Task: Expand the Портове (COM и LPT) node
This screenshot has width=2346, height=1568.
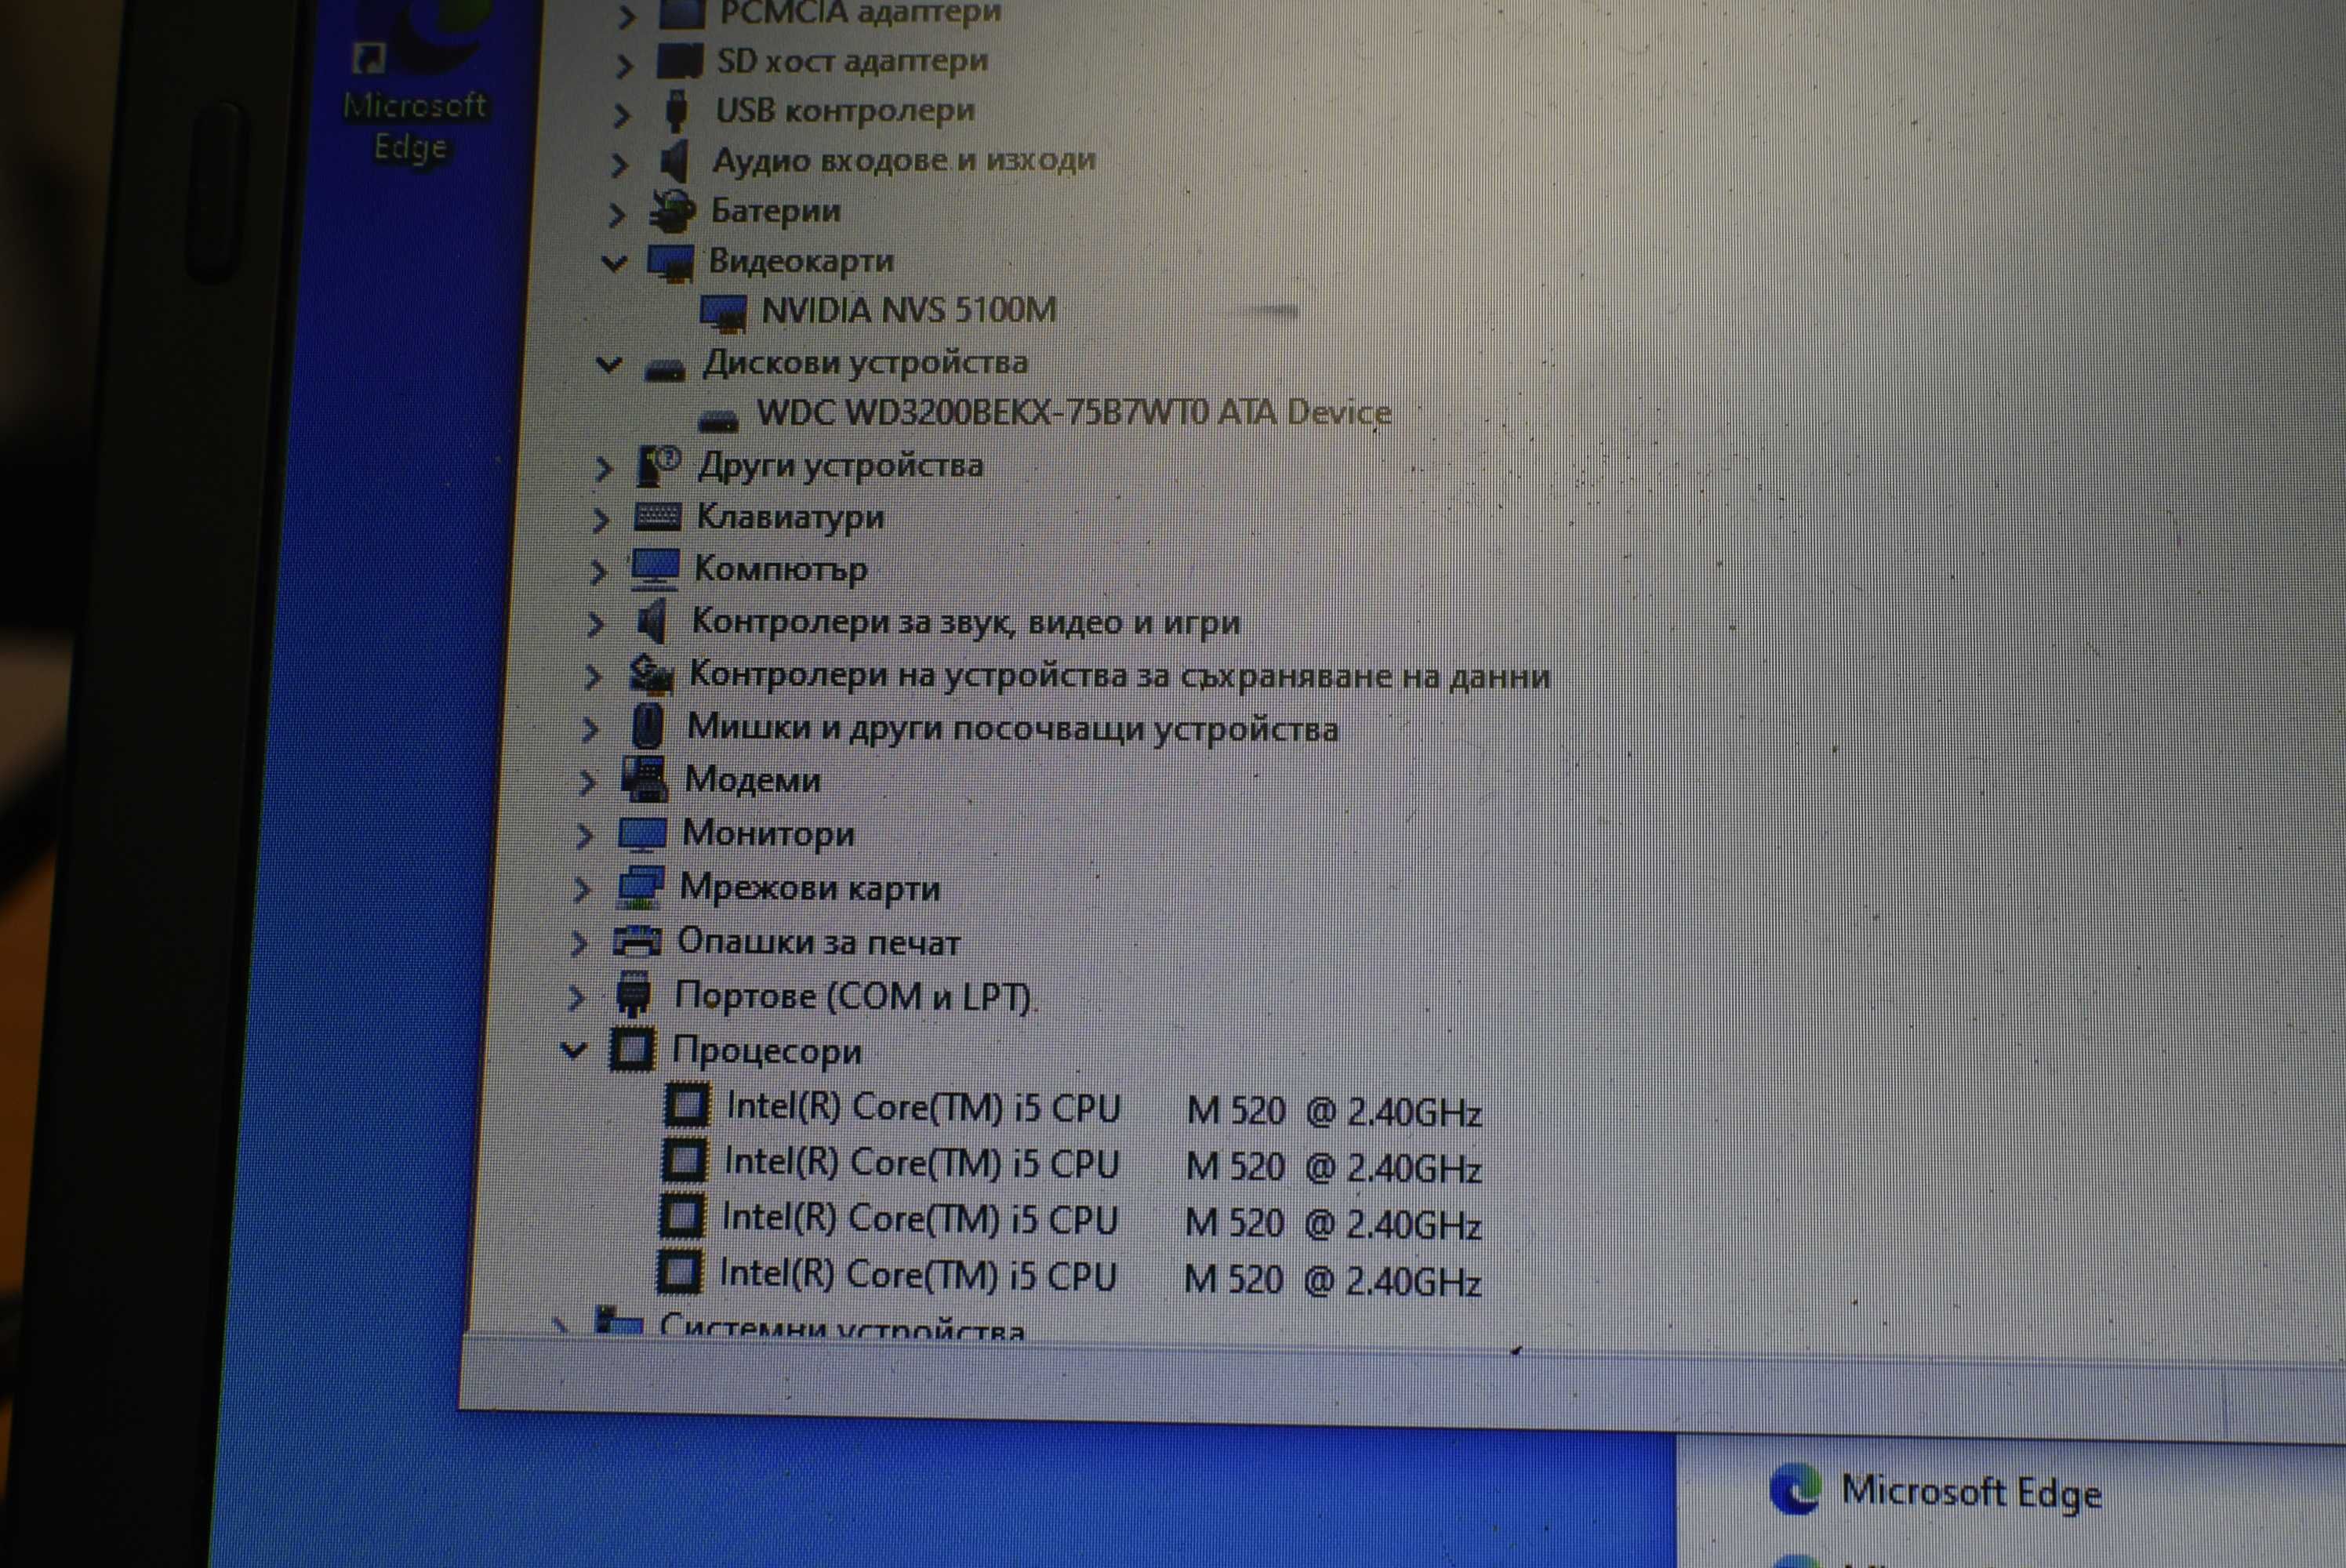Action: point(576,997)
